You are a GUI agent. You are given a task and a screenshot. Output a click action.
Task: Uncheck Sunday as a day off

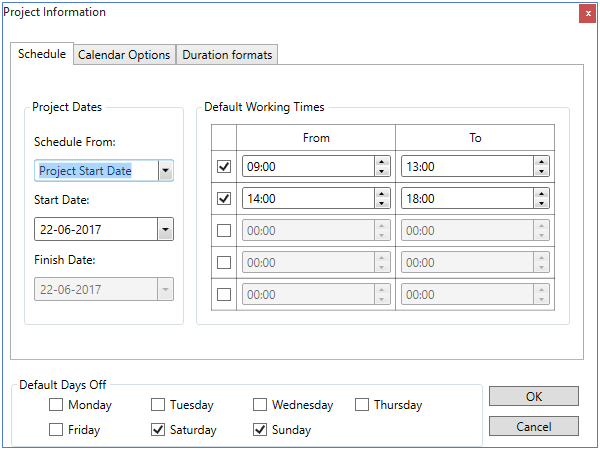click(260, 430)
